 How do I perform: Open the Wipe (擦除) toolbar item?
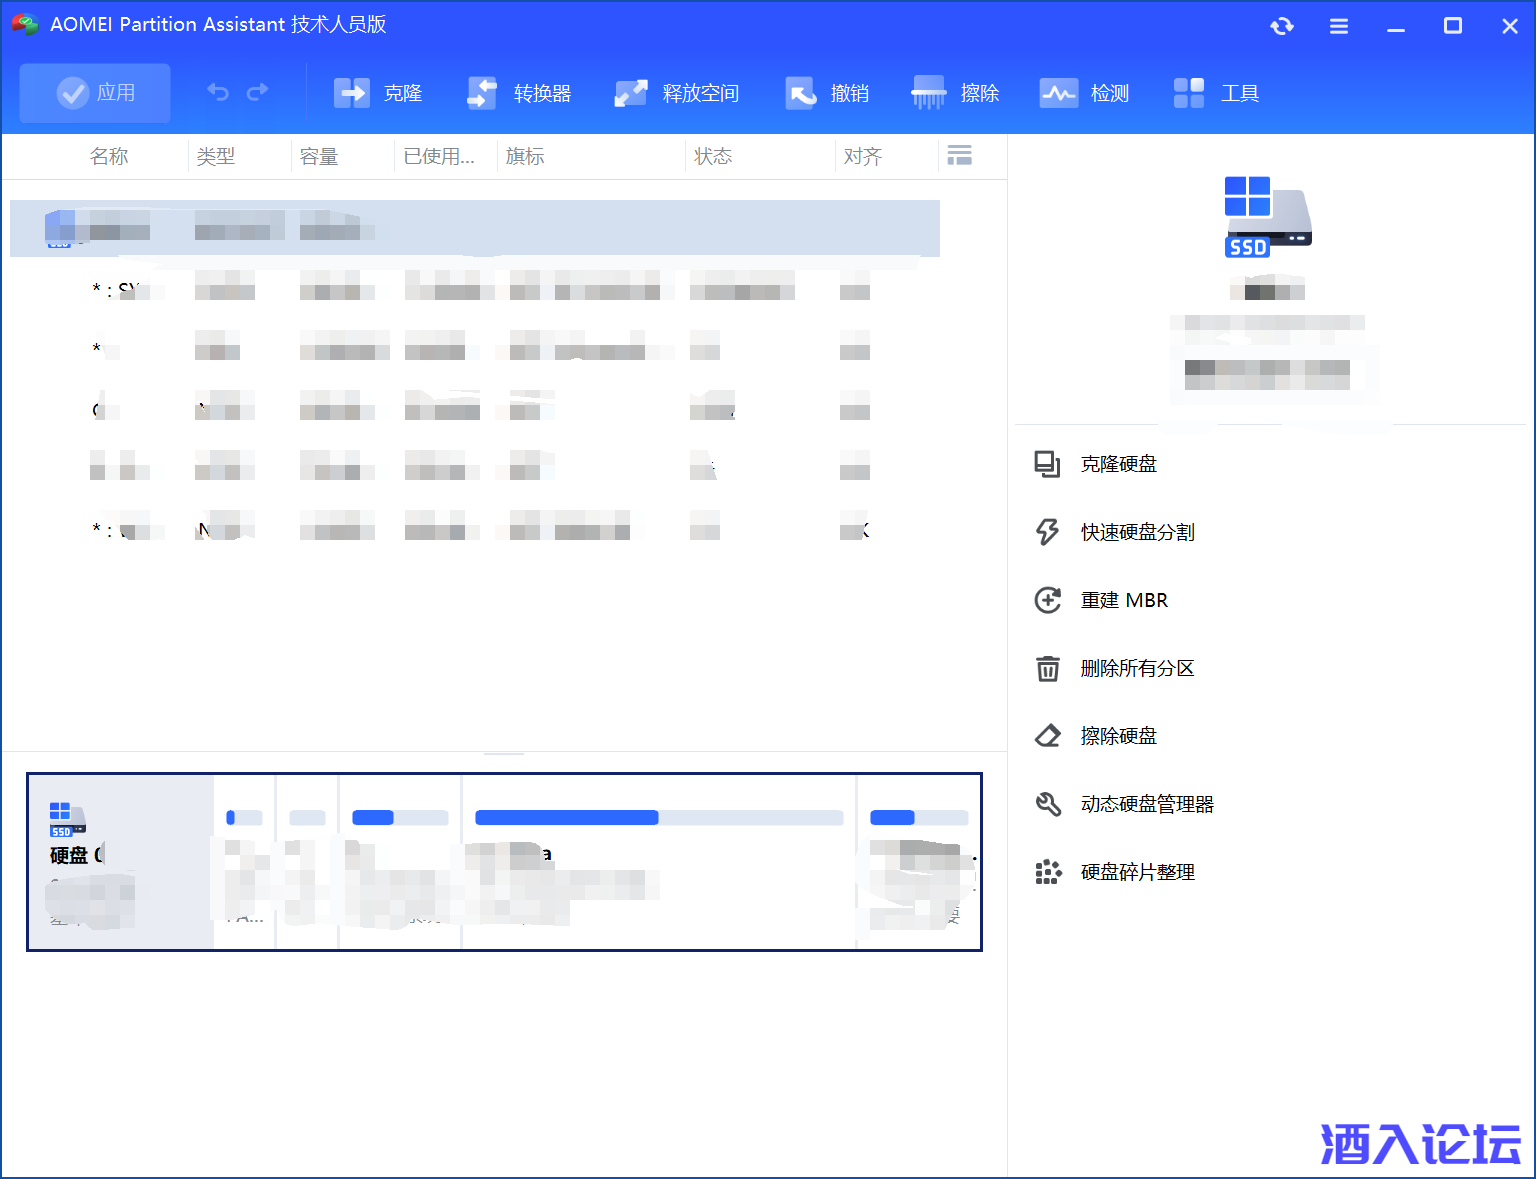pos(956,93)
